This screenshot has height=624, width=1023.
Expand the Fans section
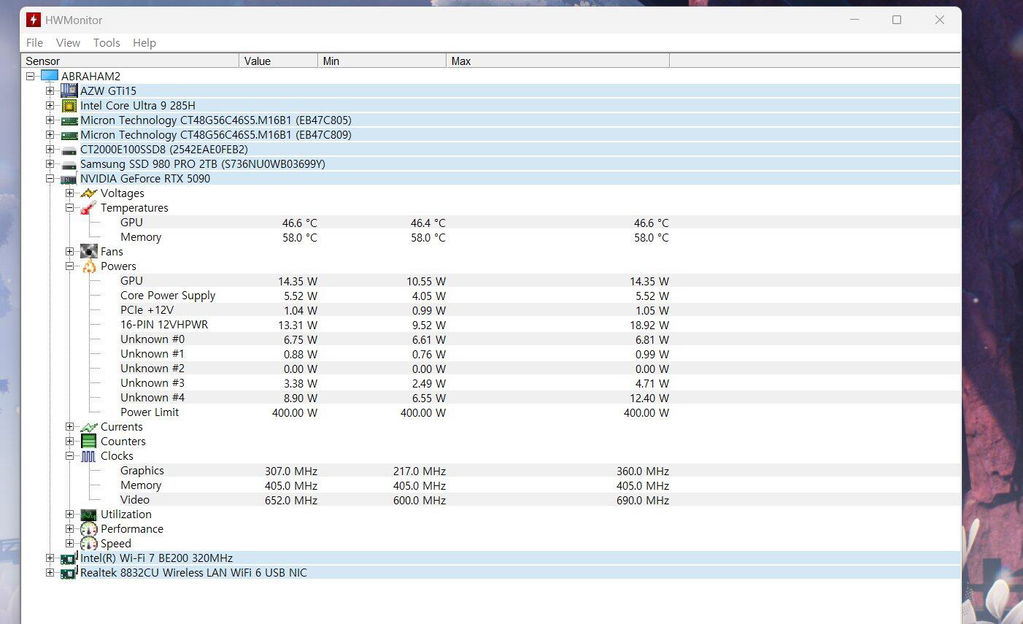tap(70, 251)
